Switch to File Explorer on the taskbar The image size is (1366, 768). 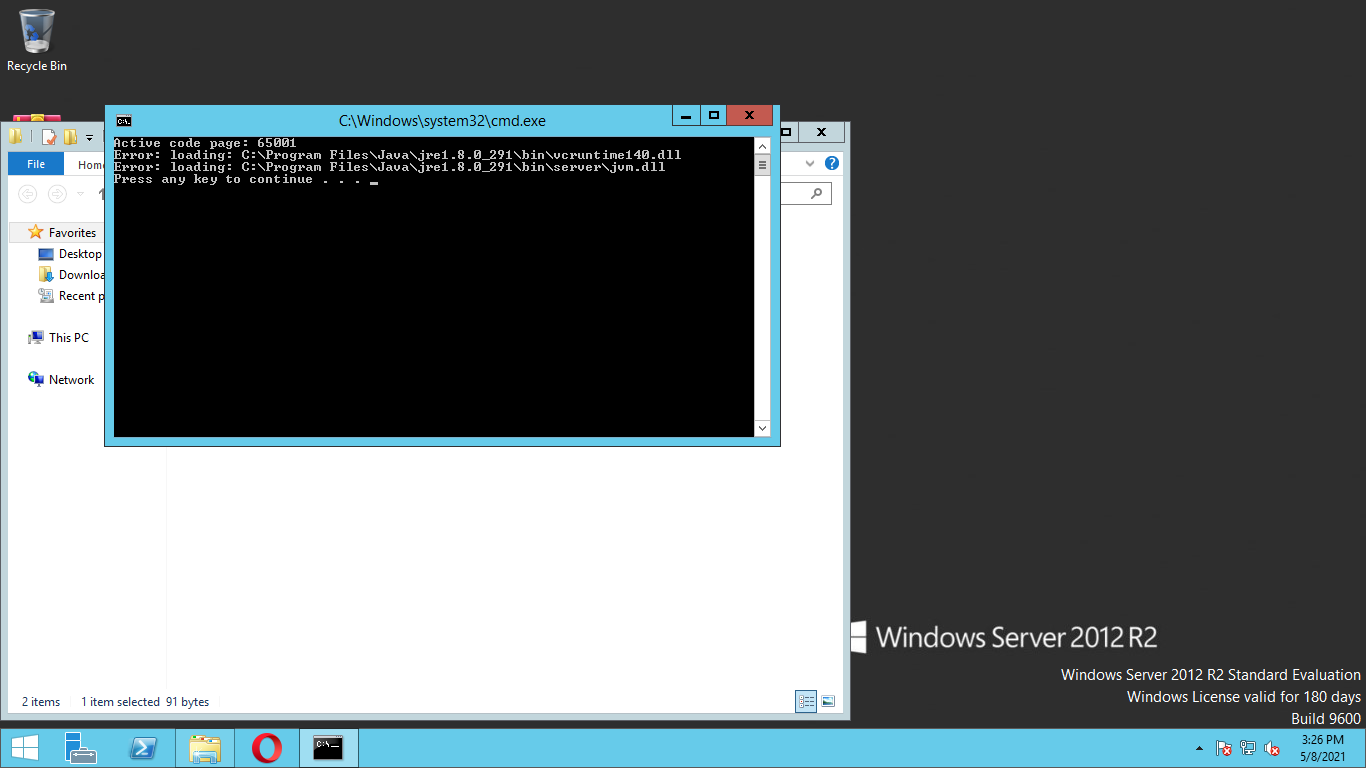click(x=205, y=748)
